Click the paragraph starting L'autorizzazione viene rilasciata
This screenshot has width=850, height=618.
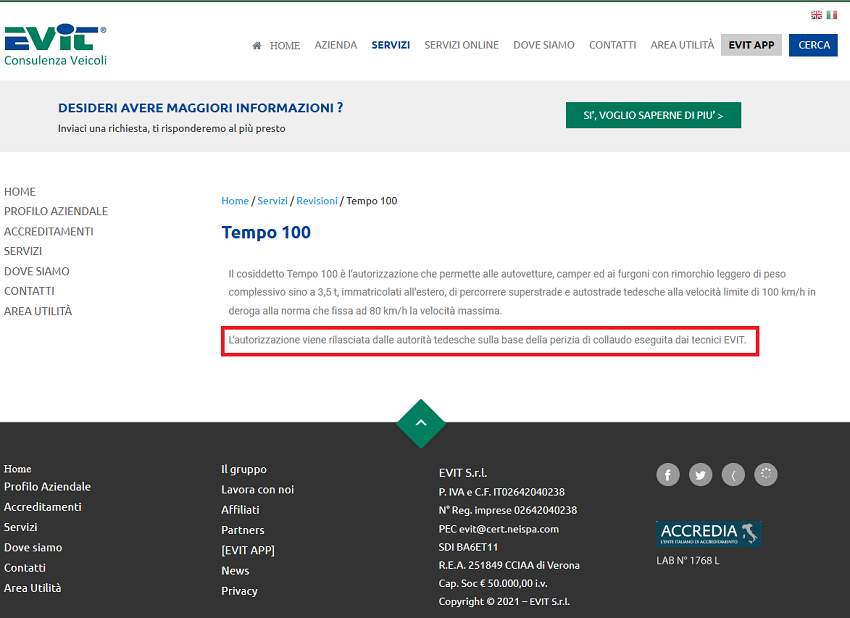point(487,340)
